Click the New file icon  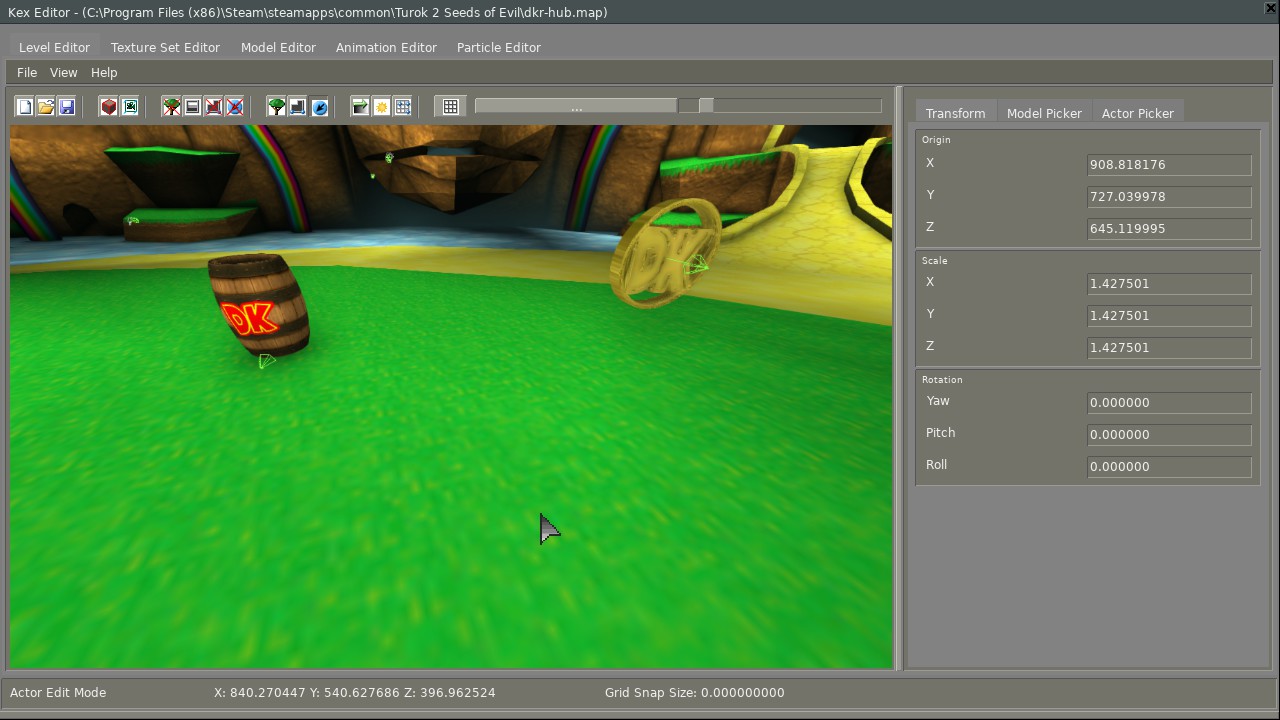point(25,107)
